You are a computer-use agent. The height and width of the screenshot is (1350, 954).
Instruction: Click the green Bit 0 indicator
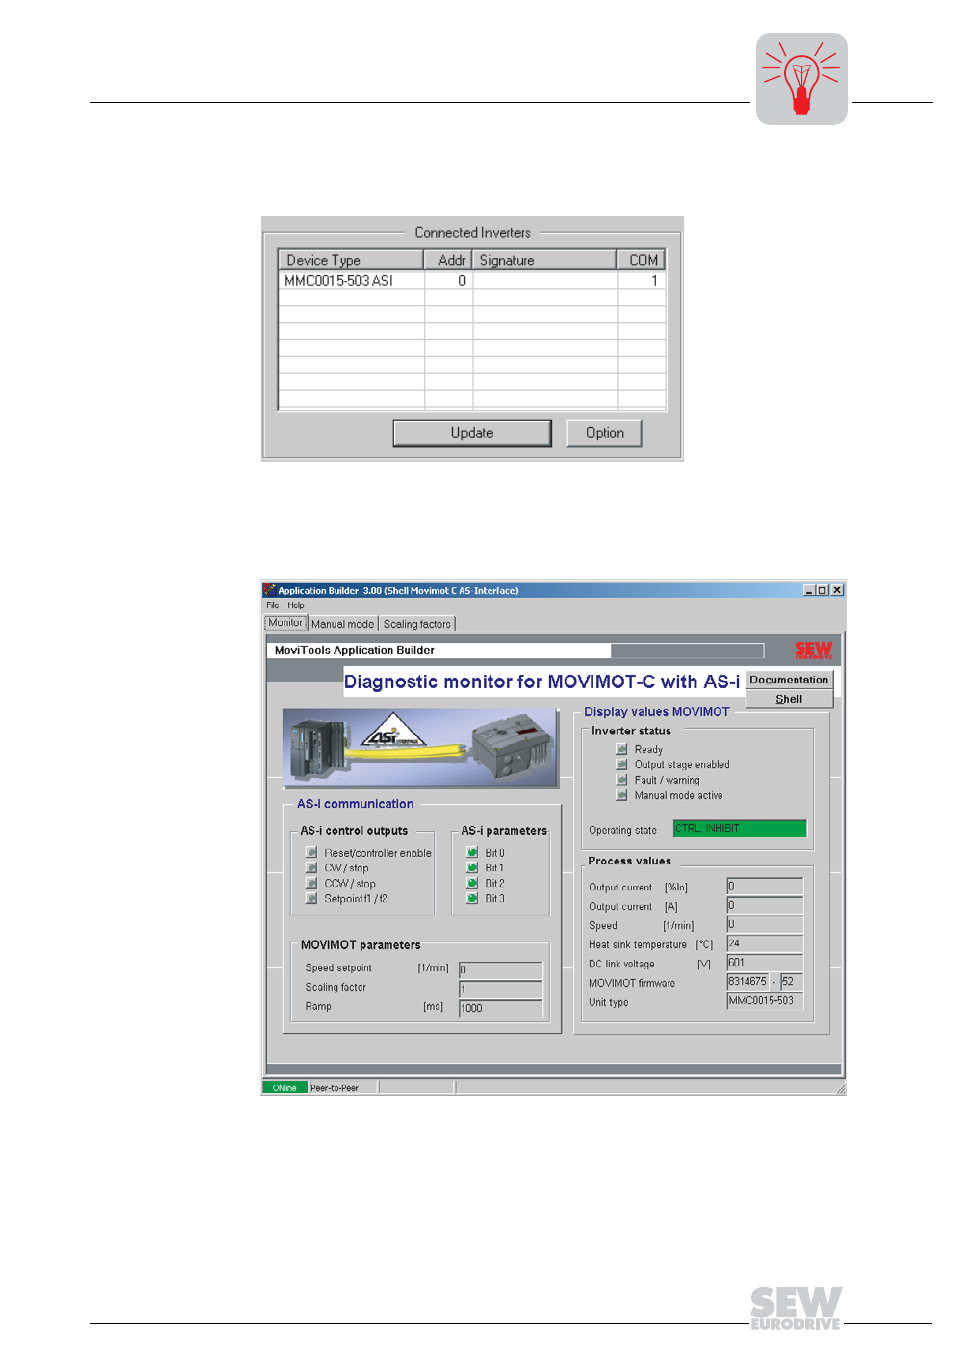coord(472,853)
